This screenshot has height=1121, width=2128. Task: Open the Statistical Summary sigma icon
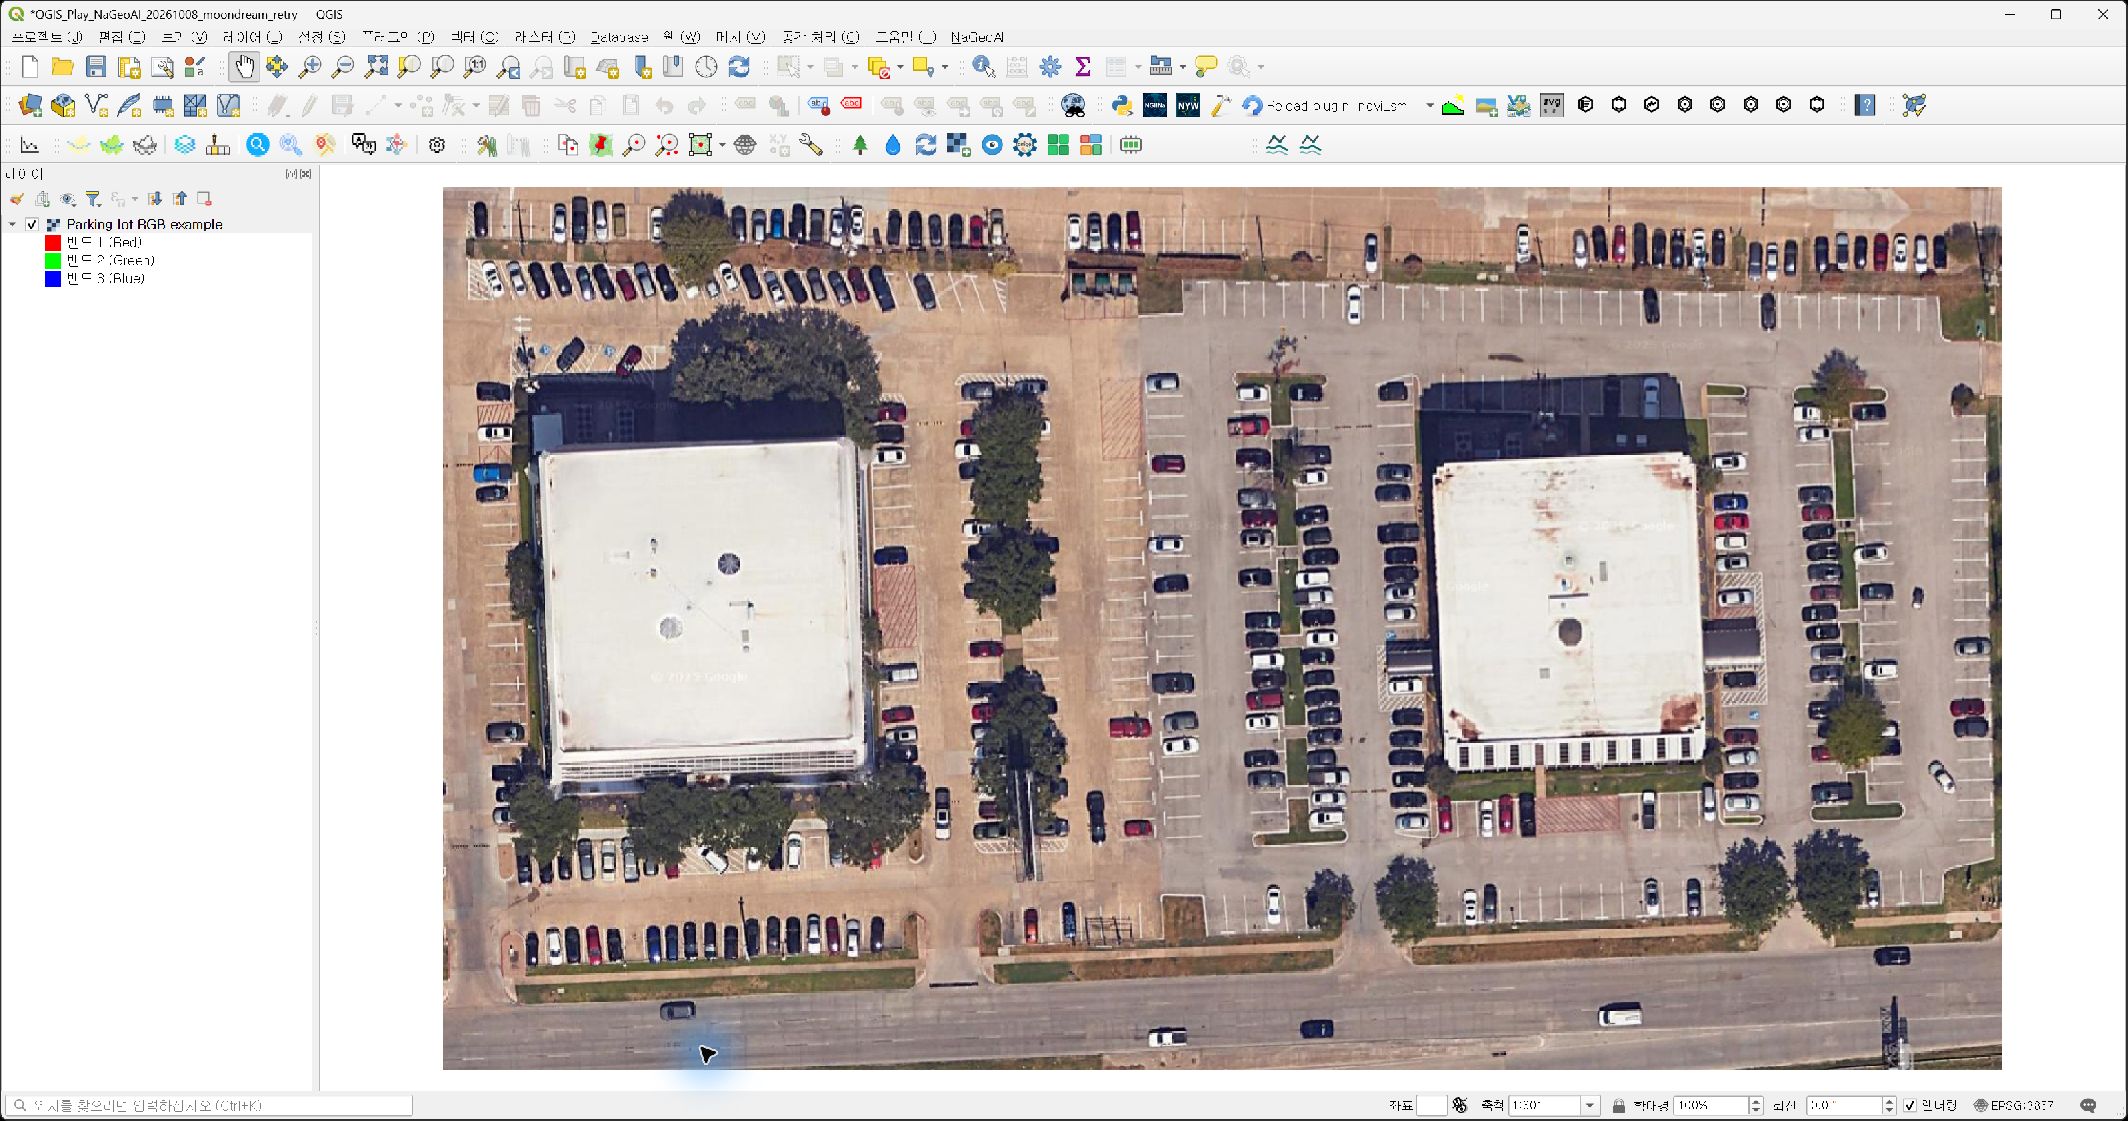point(1082,67)
